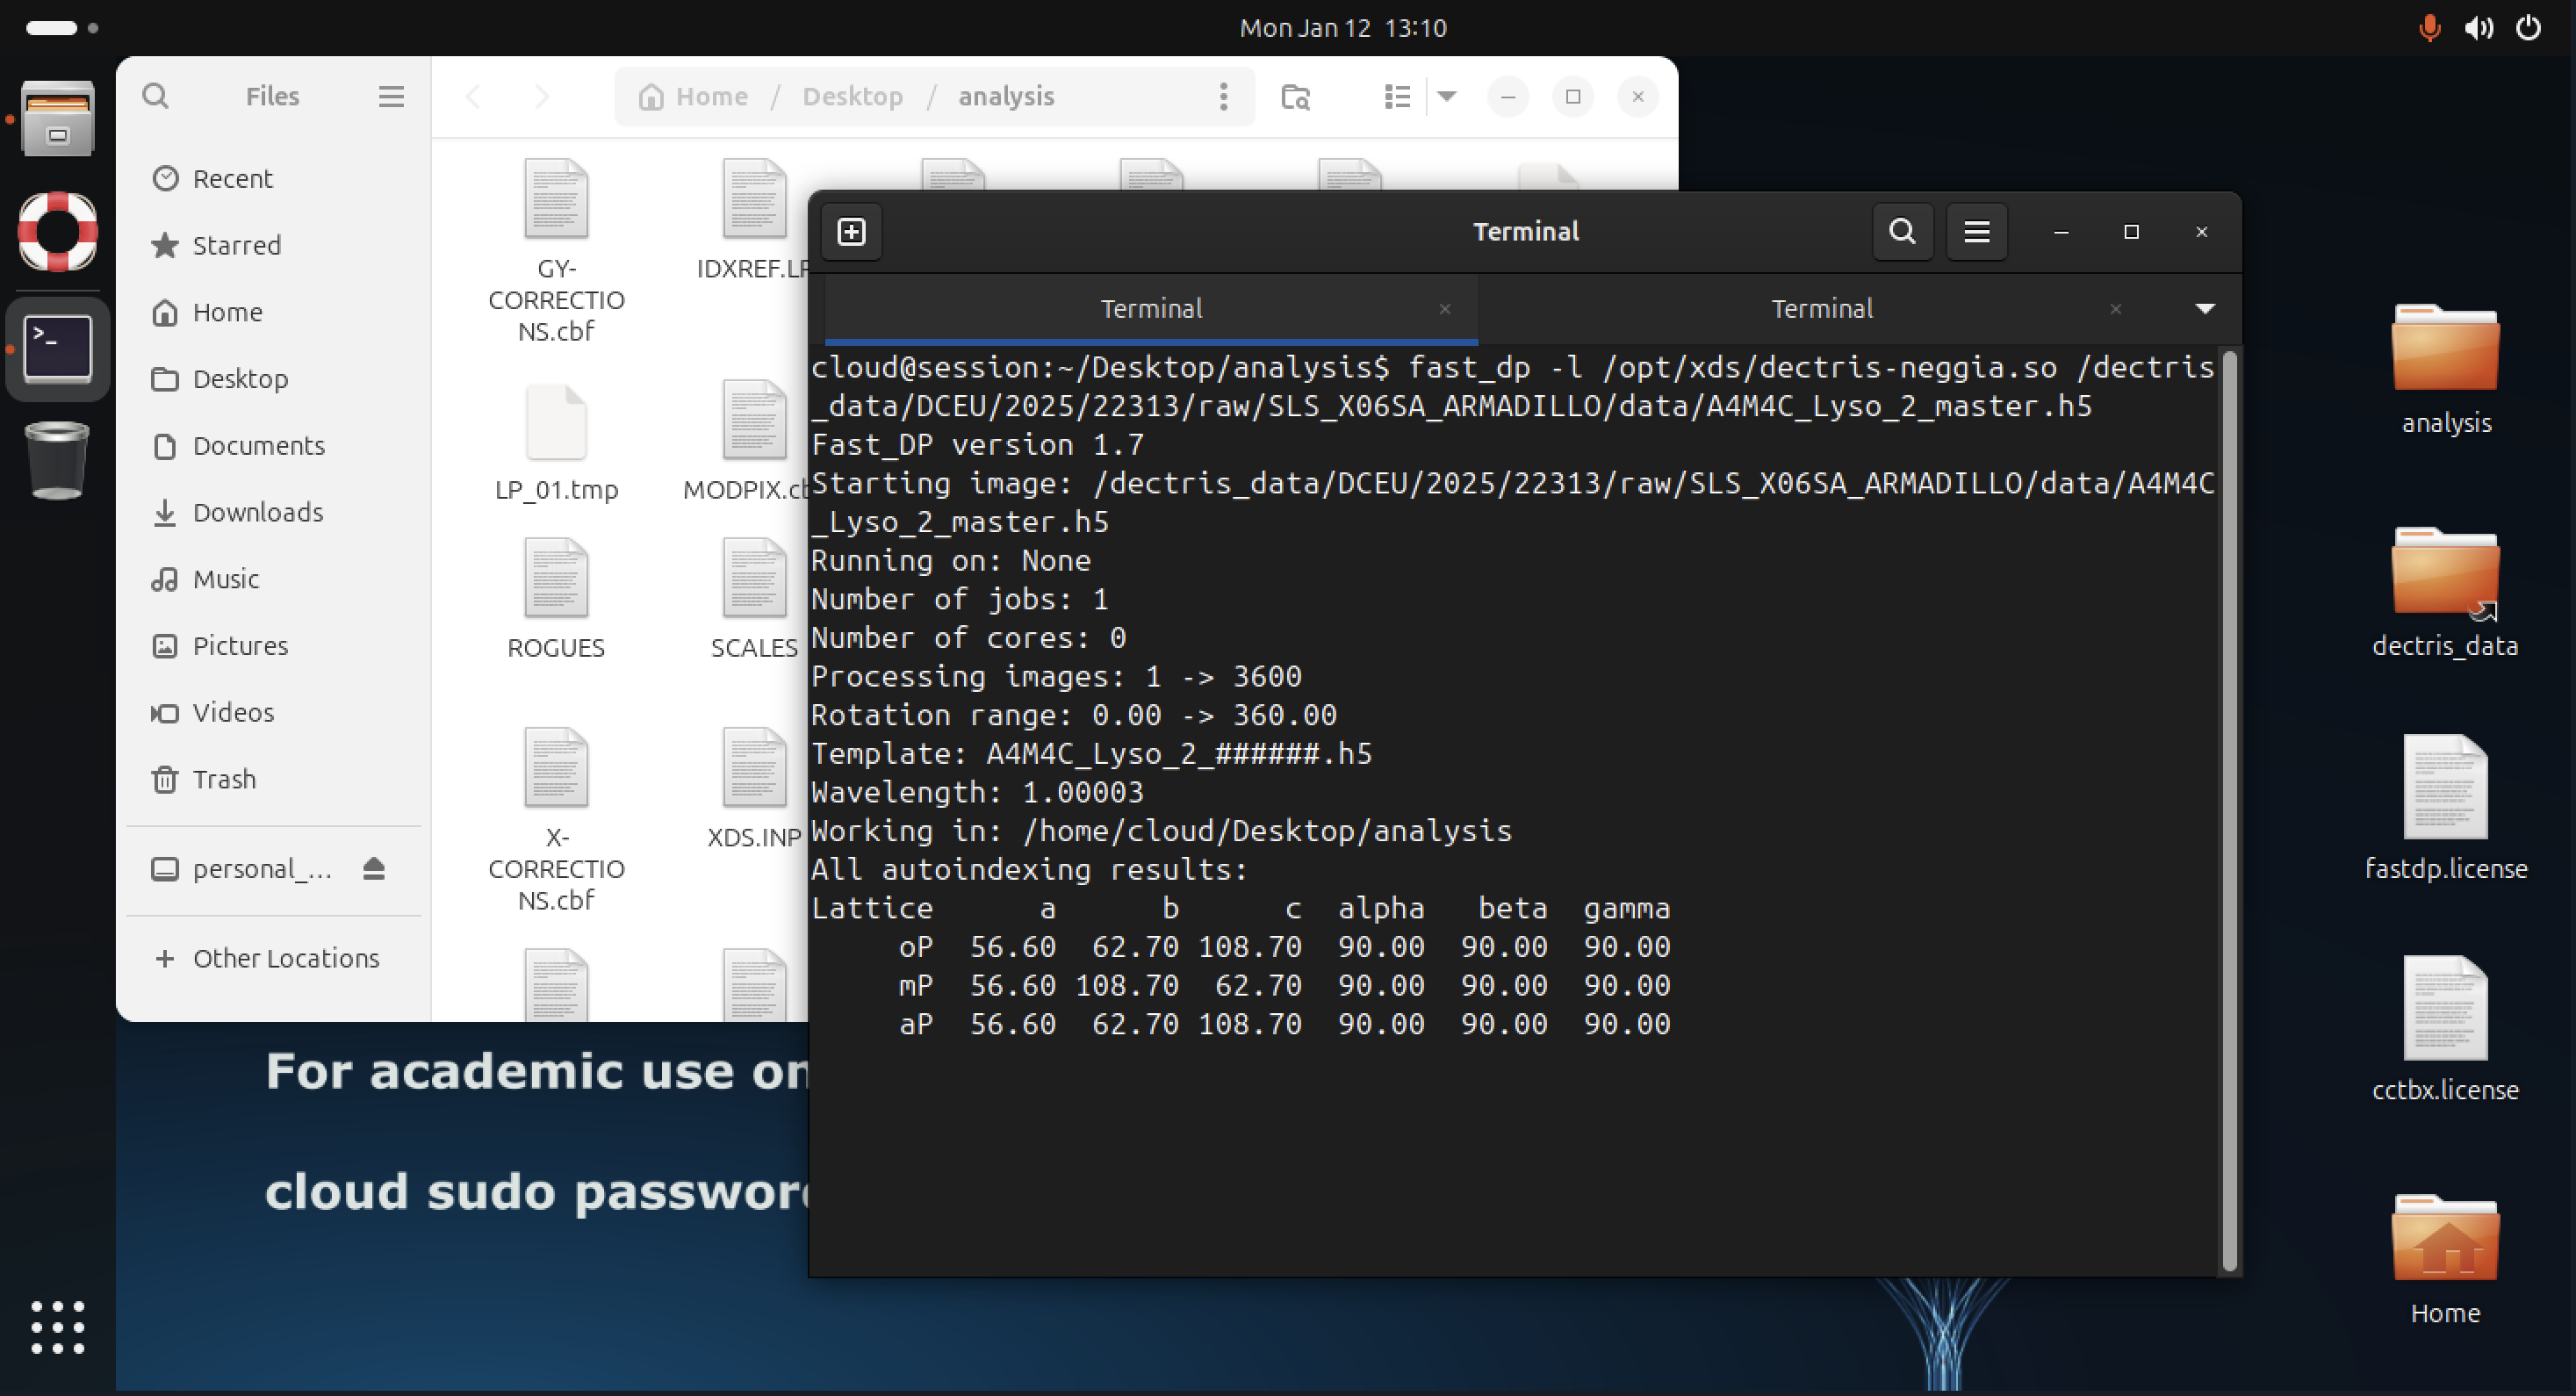The width and height of the screenshot is (2576, 1396).
Task: Open Other Locations
Action: pyautogui.click(x=285, y=958)
